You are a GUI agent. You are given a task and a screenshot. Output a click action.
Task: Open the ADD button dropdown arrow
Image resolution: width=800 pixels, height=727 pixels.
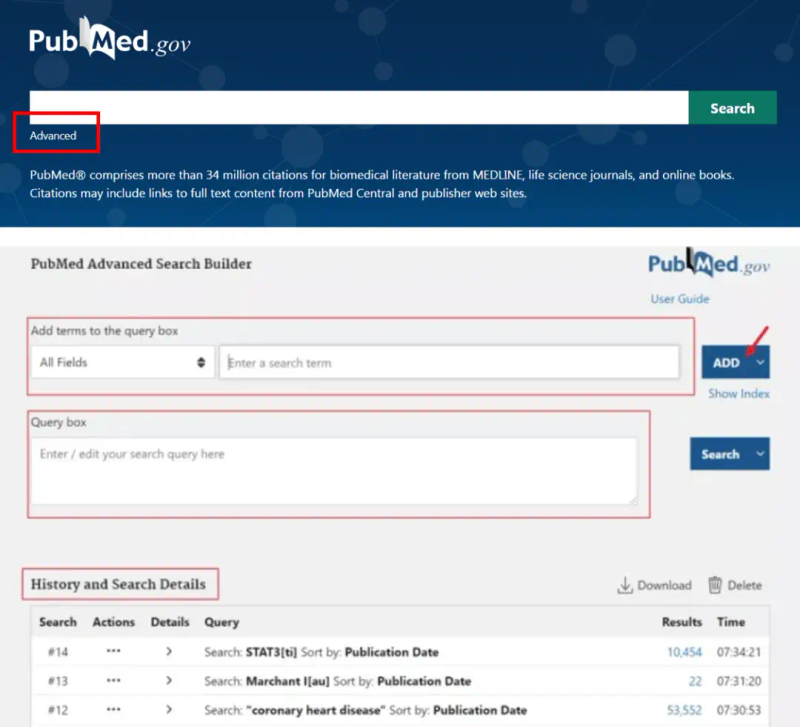click(x=761, y=362)
